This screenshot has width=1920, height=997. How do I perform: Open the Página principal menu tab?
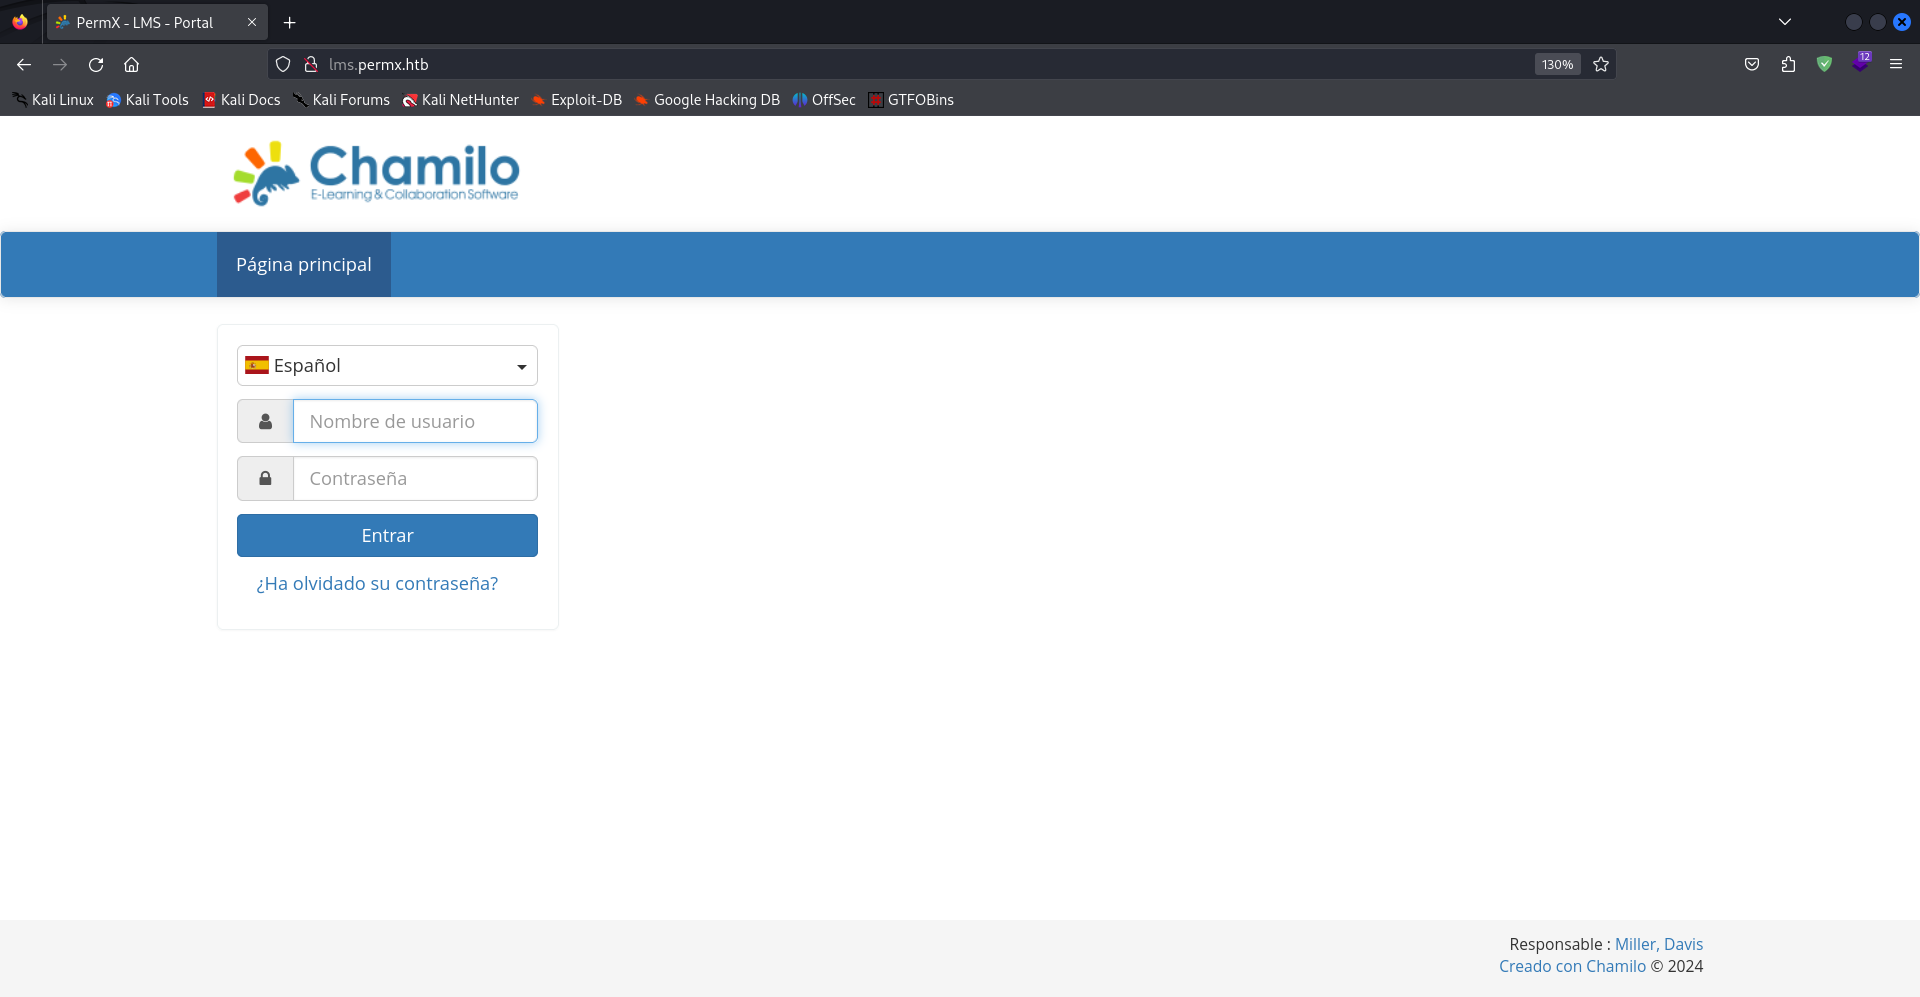(303, 265)
